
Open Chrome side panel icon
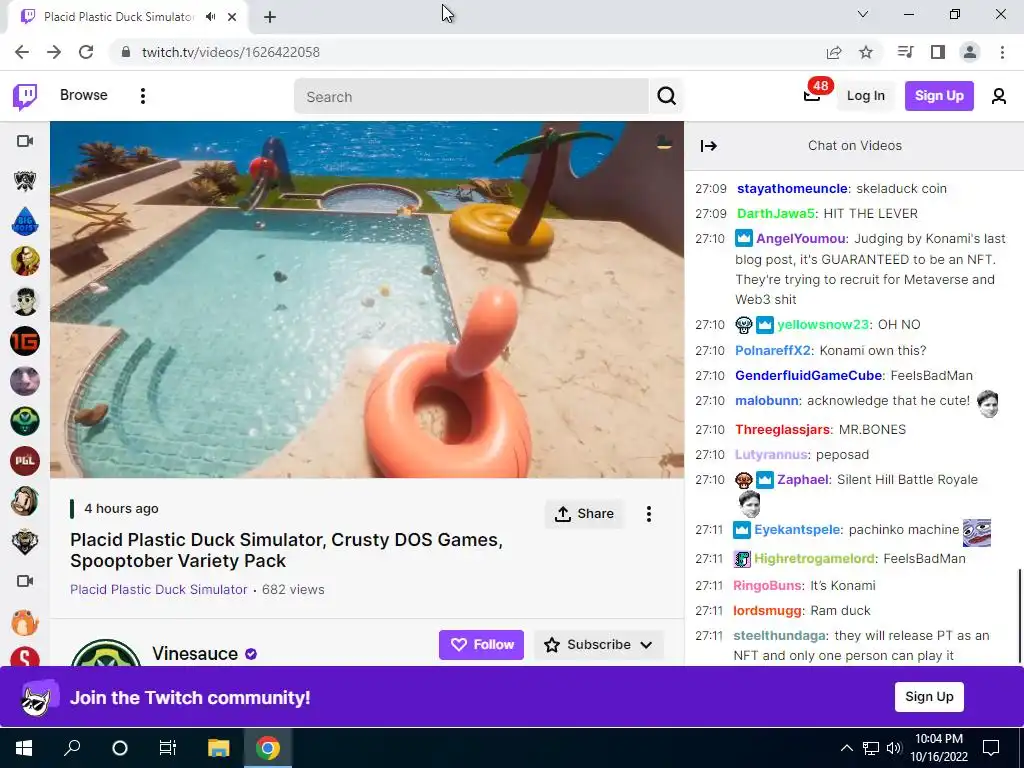938,52
